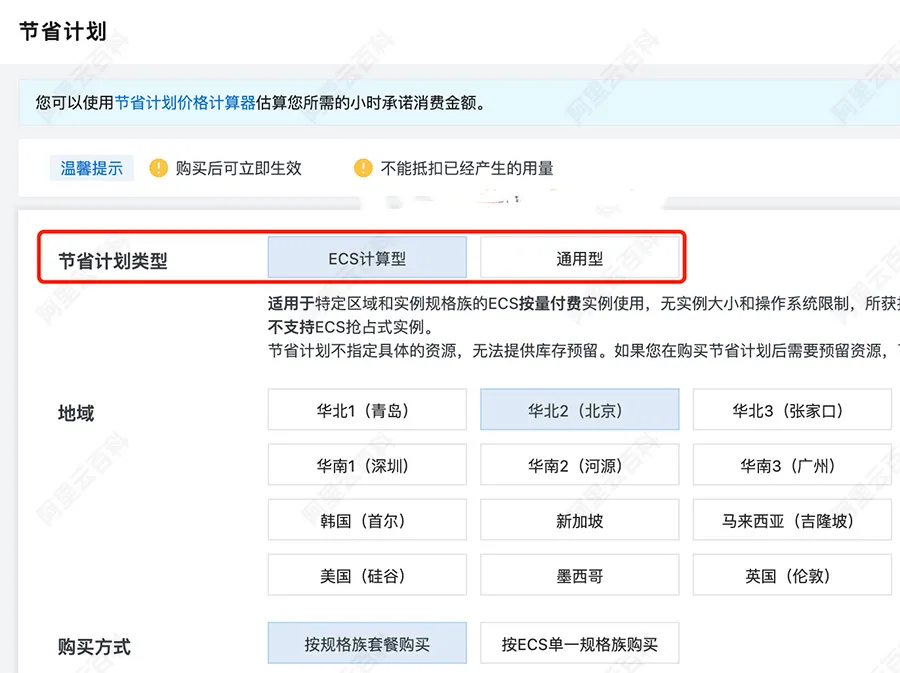This screenshot has width=900, height=673.
Task: Select the 美国（硅谷） region
Action: click(367, 575)
